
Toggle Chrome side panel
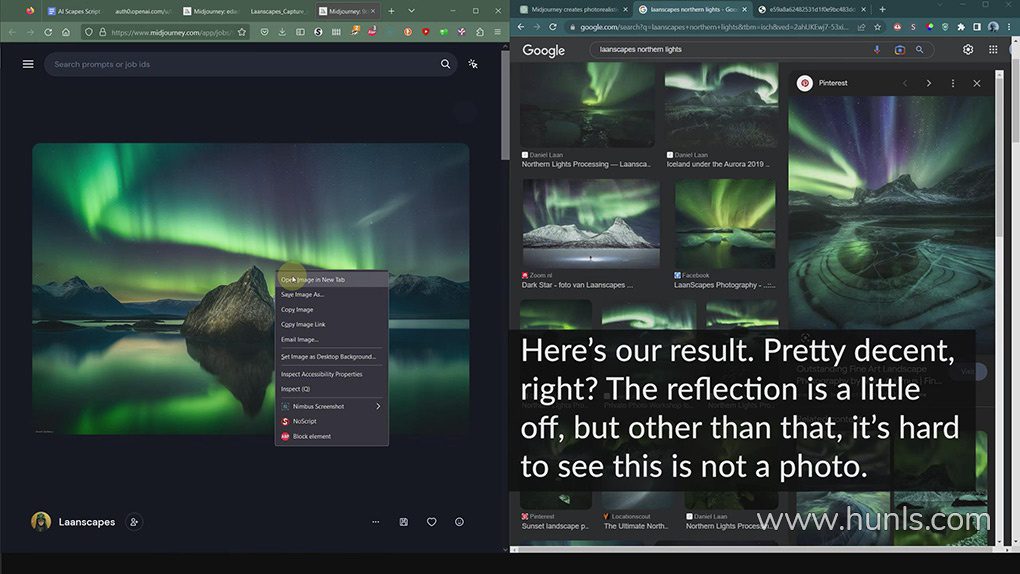click(977, 27)
